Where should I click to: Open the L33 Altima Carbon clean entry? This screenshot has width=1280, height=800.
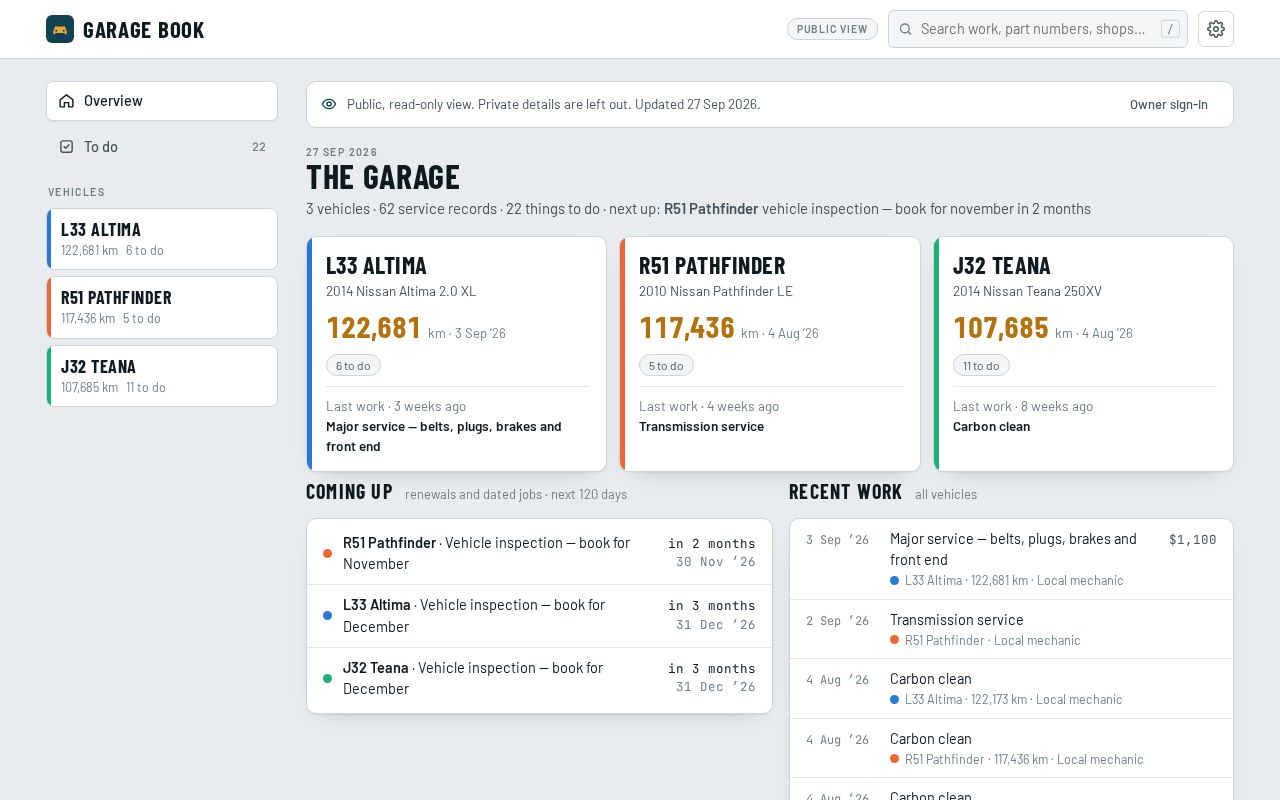pyautogui.click(x=1011, y=689)
